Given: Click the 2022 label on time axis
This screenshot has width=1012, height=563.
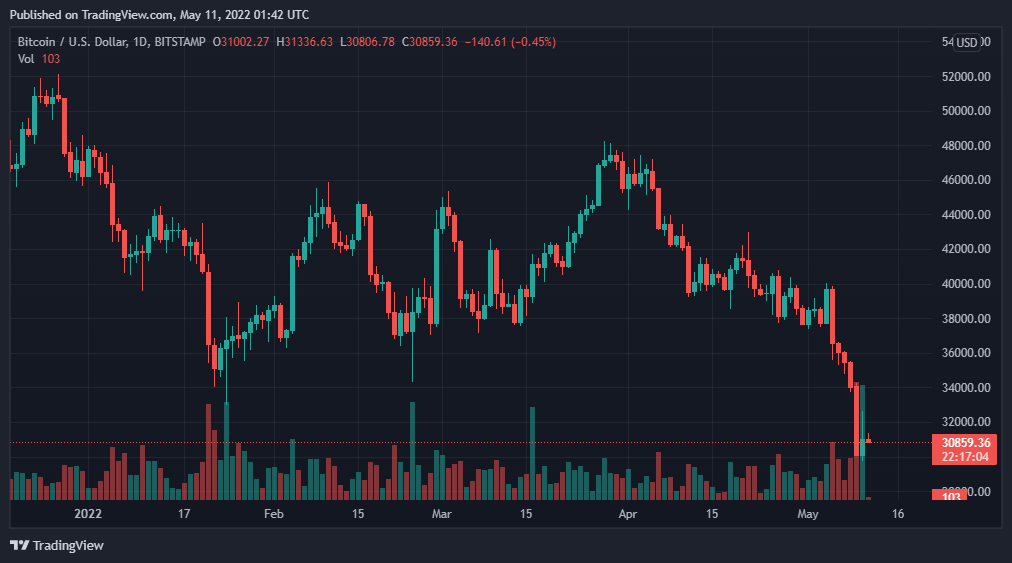Looking at the screenshot, I should pos(88,514).
